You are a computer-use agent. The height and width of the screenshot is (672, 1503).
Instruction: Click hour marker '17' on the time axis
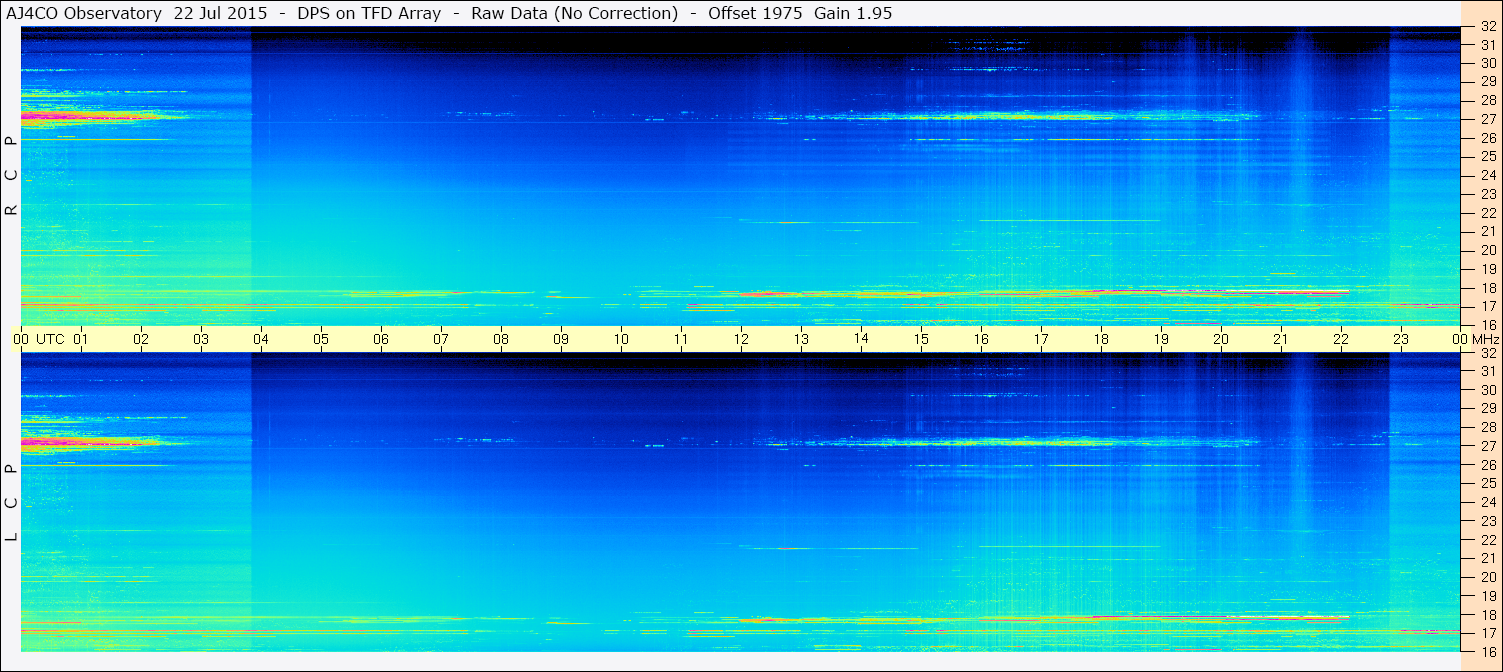point(1041,339)
